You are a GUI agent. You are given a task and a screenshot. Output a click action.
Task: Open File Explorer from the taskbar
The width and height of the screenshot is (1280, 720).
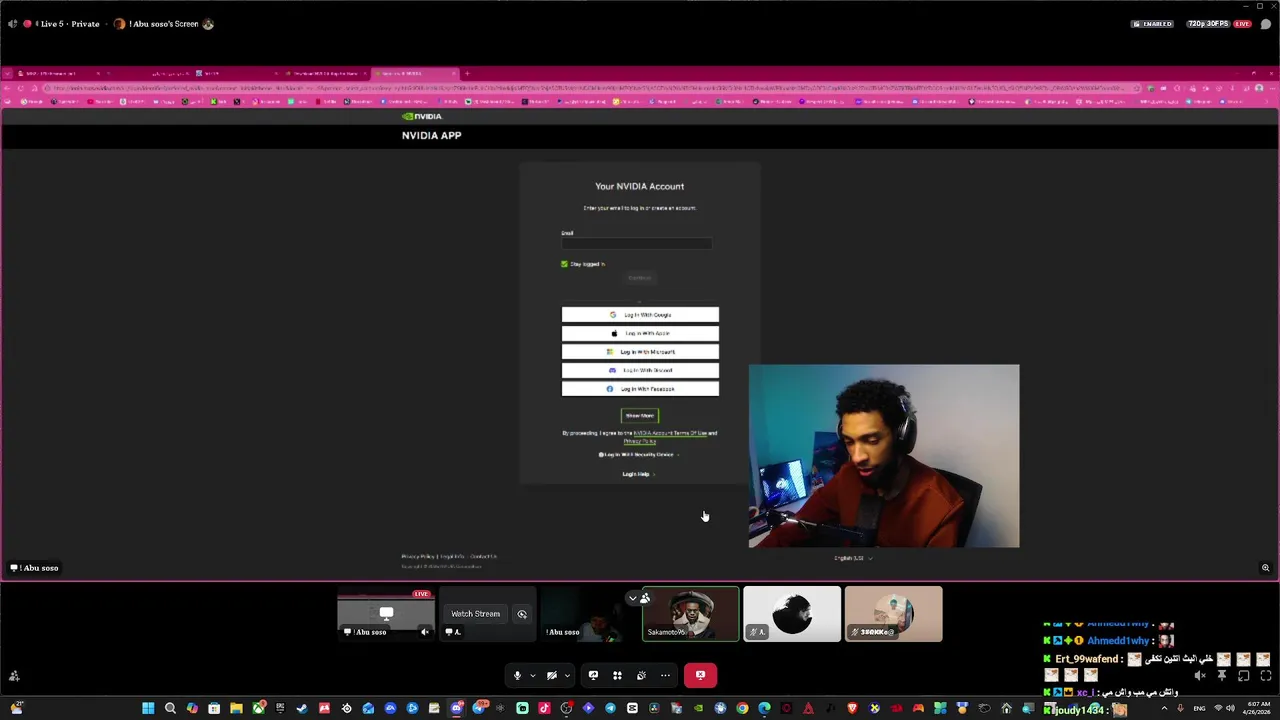pyautogui.click(x=236, y=708)
